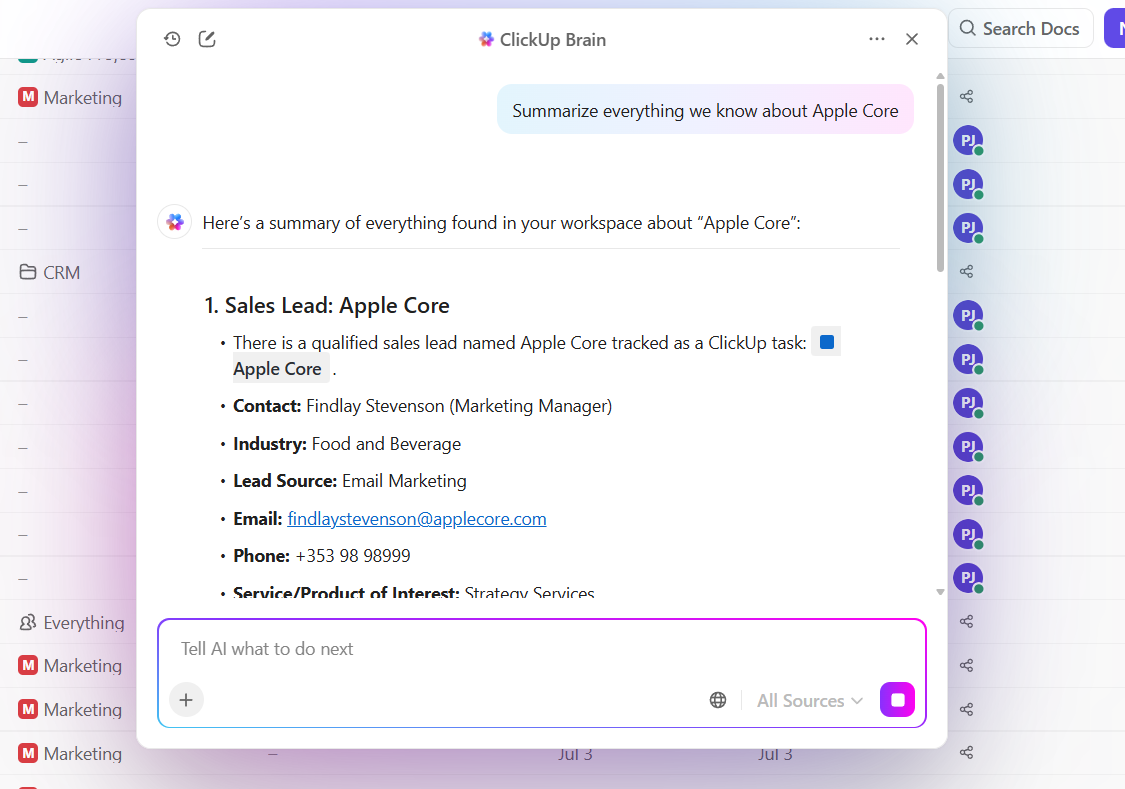Click the 'There is a qualified sales lead' sentence
The height and width of the screenshot is (789, 1125).
coord(520,343)
